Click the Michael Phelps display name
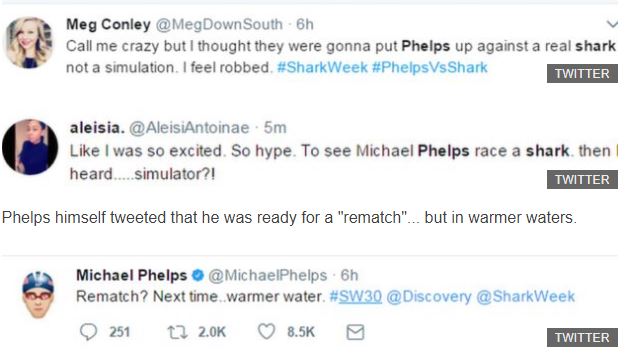Screen dimensions: 642x362 pos(131,275)
